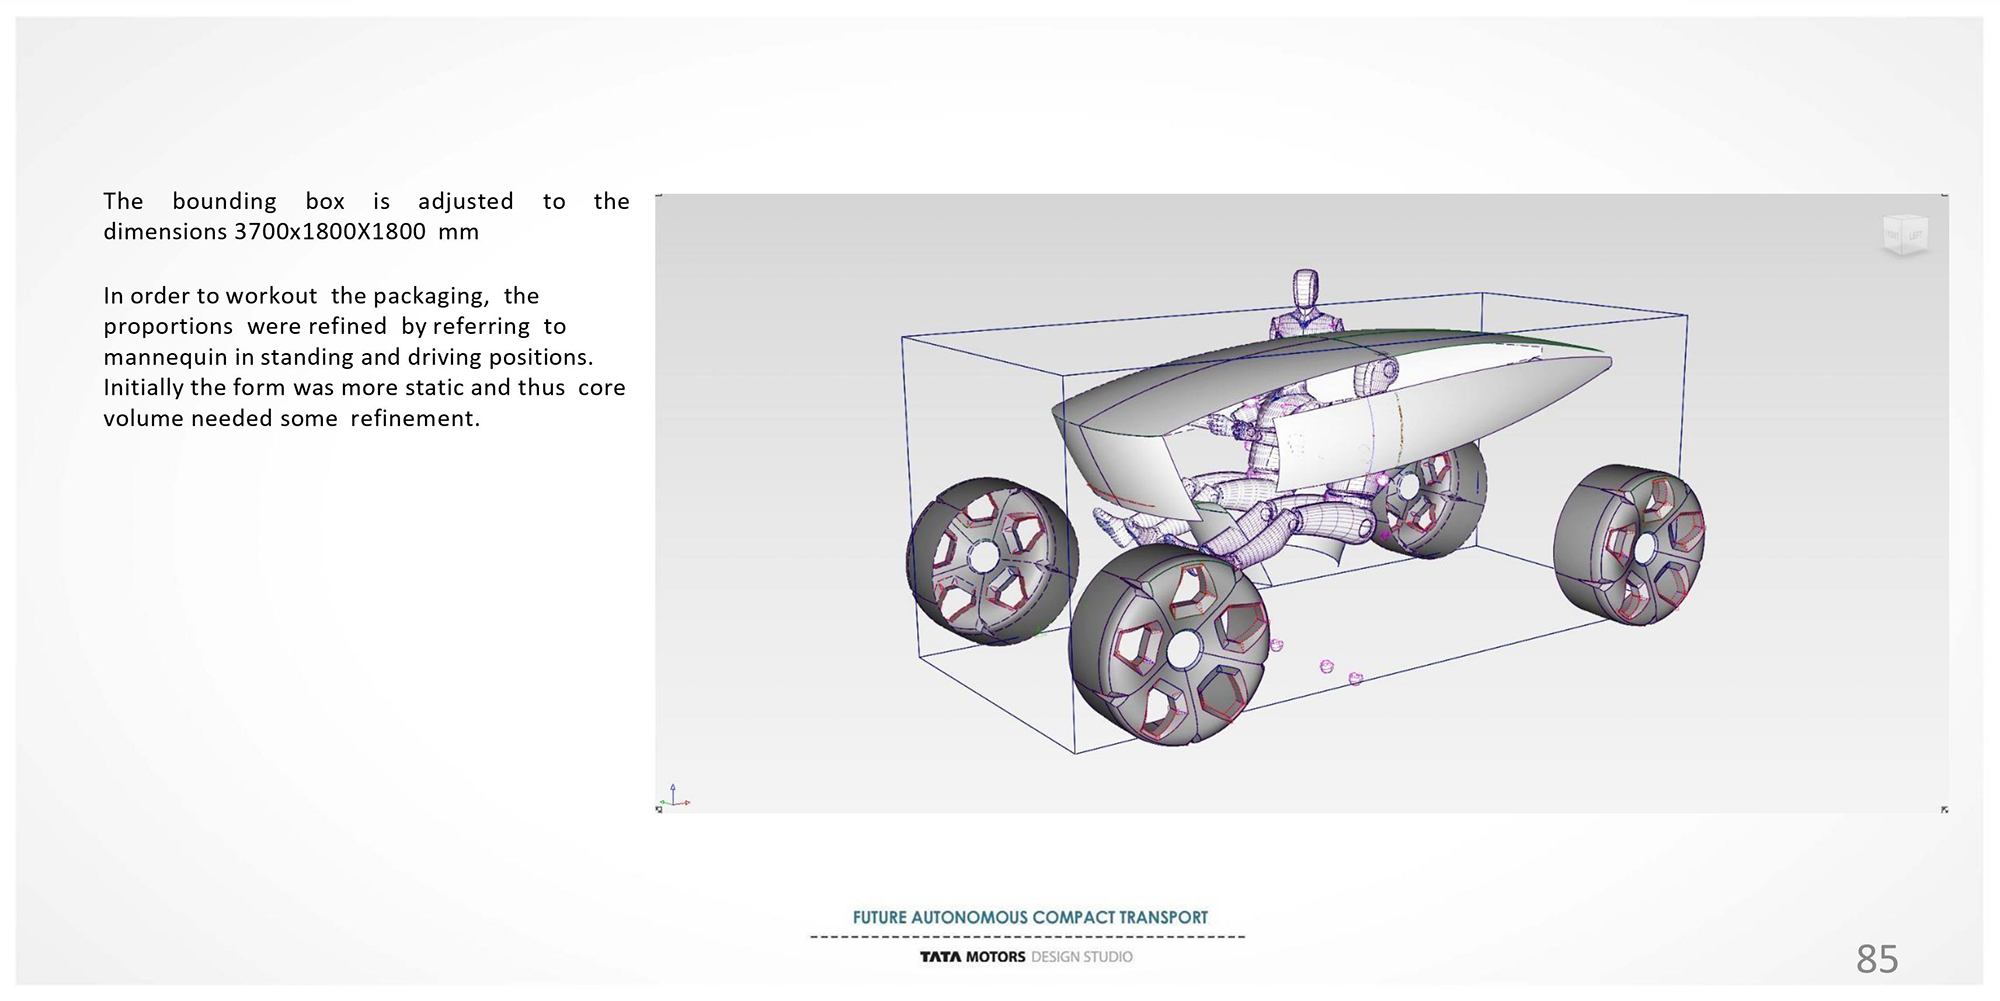
Task: Click the page number 85
Action: 1876,959
